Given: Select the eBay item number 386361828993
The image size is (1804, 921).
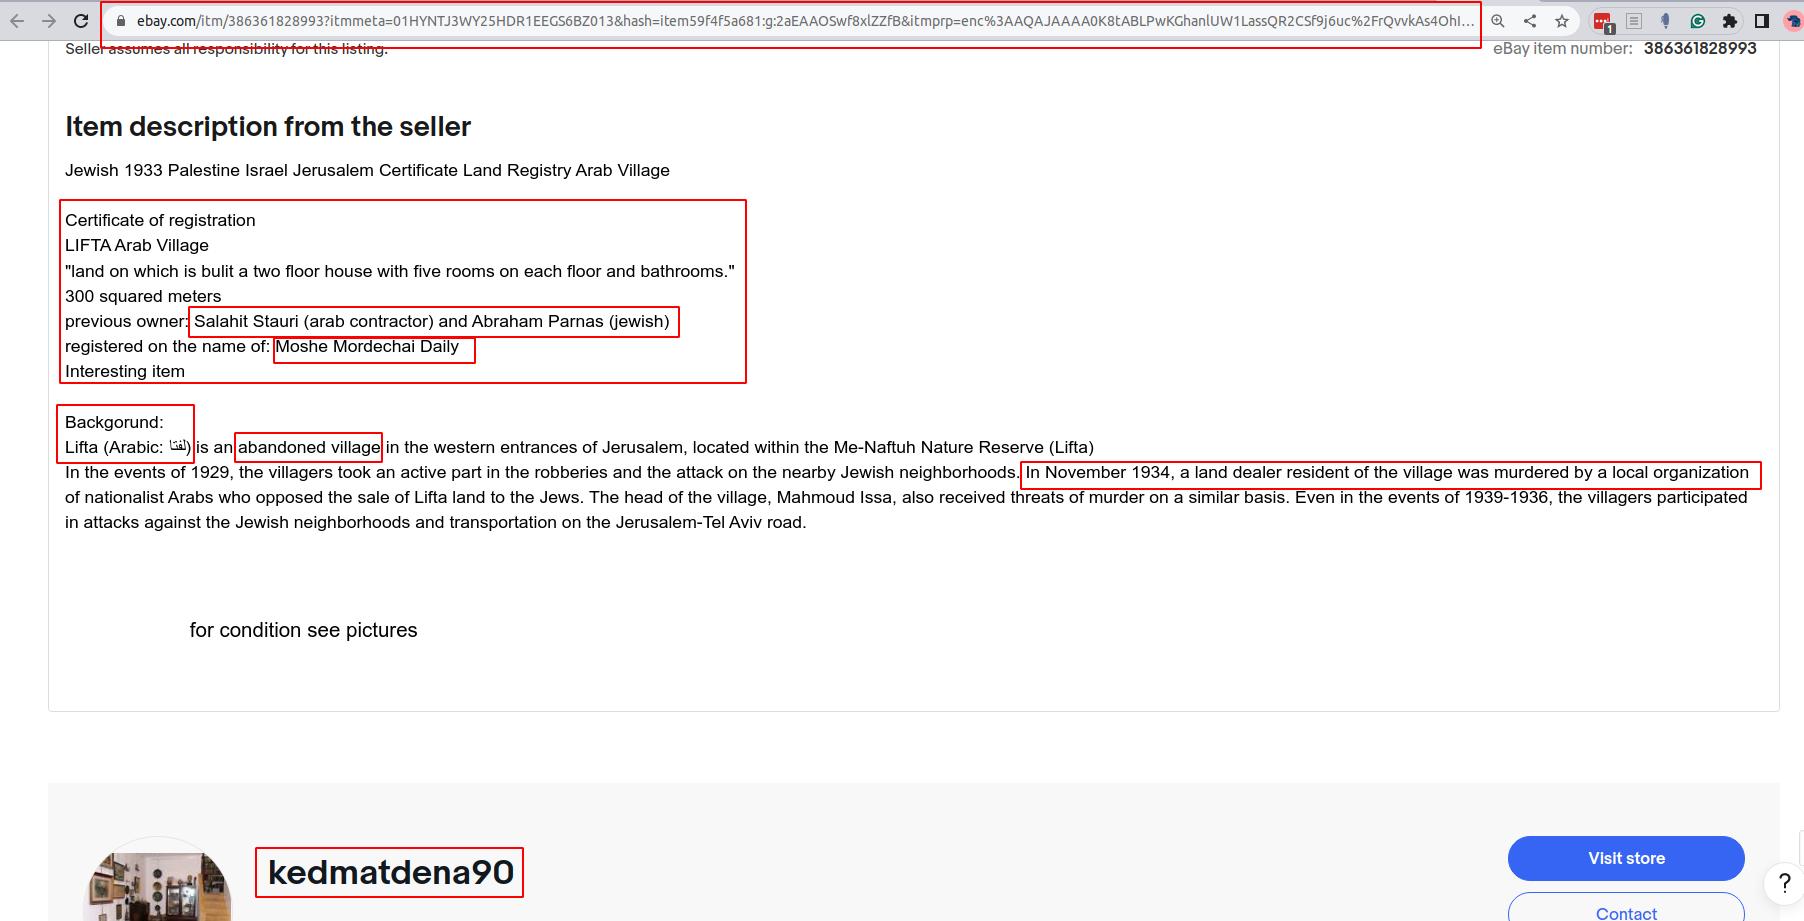Looking at the screenshot, I should (1700, 48).
